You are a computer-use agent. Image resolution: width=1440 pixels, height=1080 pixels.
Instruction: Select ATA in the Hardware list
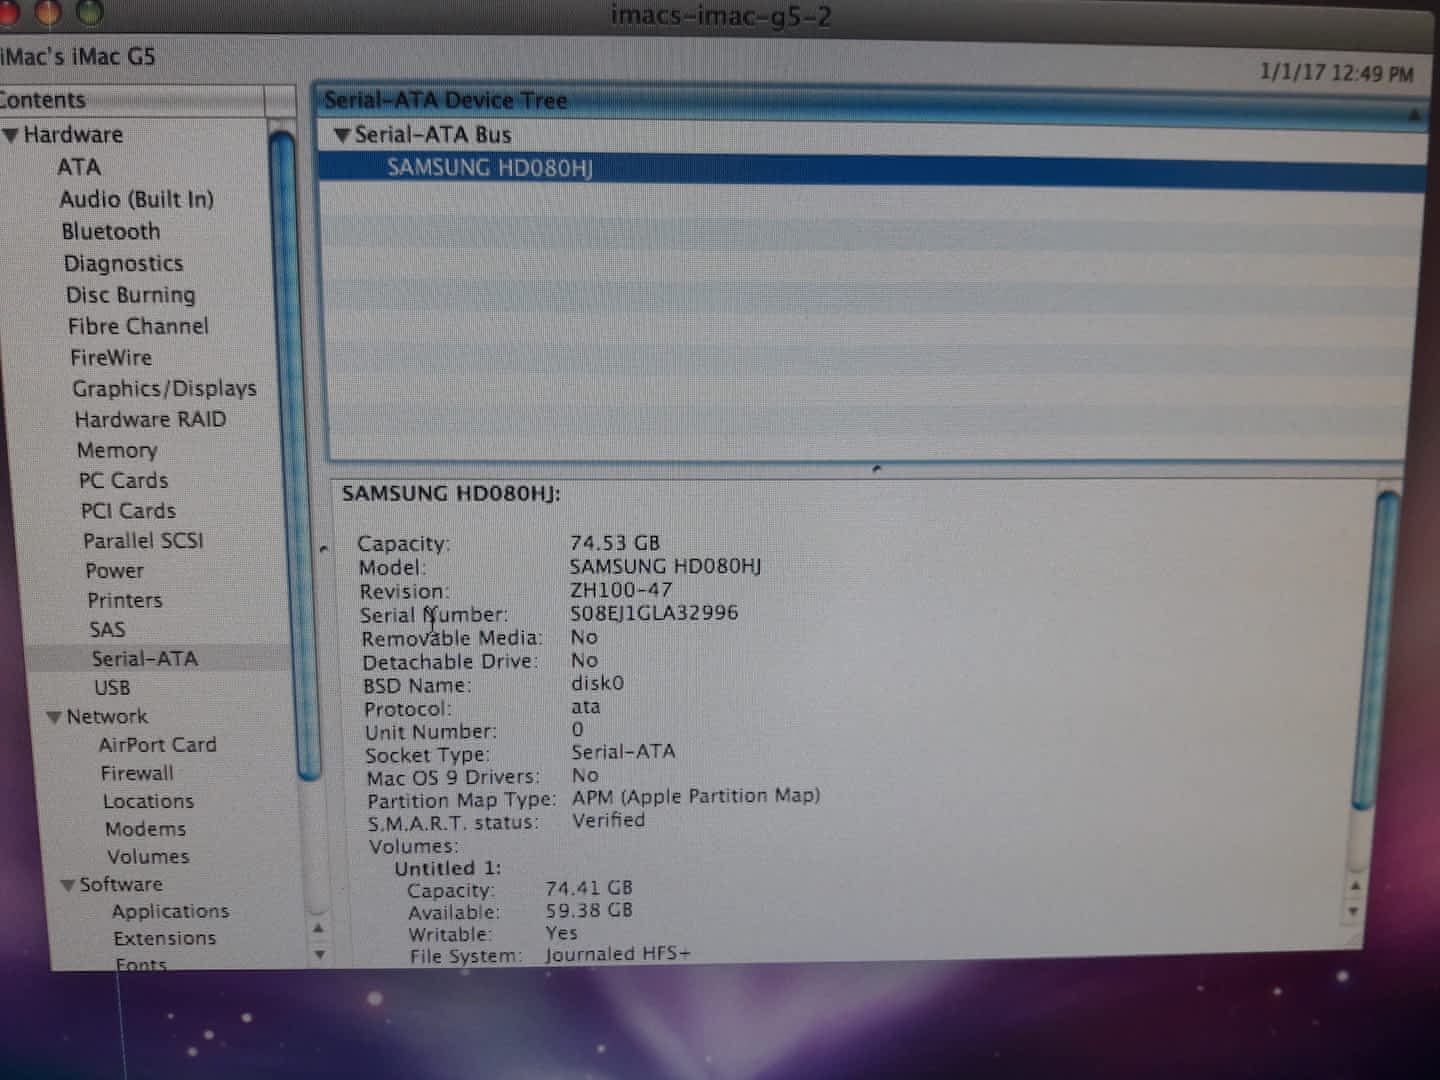coord(79,167)
